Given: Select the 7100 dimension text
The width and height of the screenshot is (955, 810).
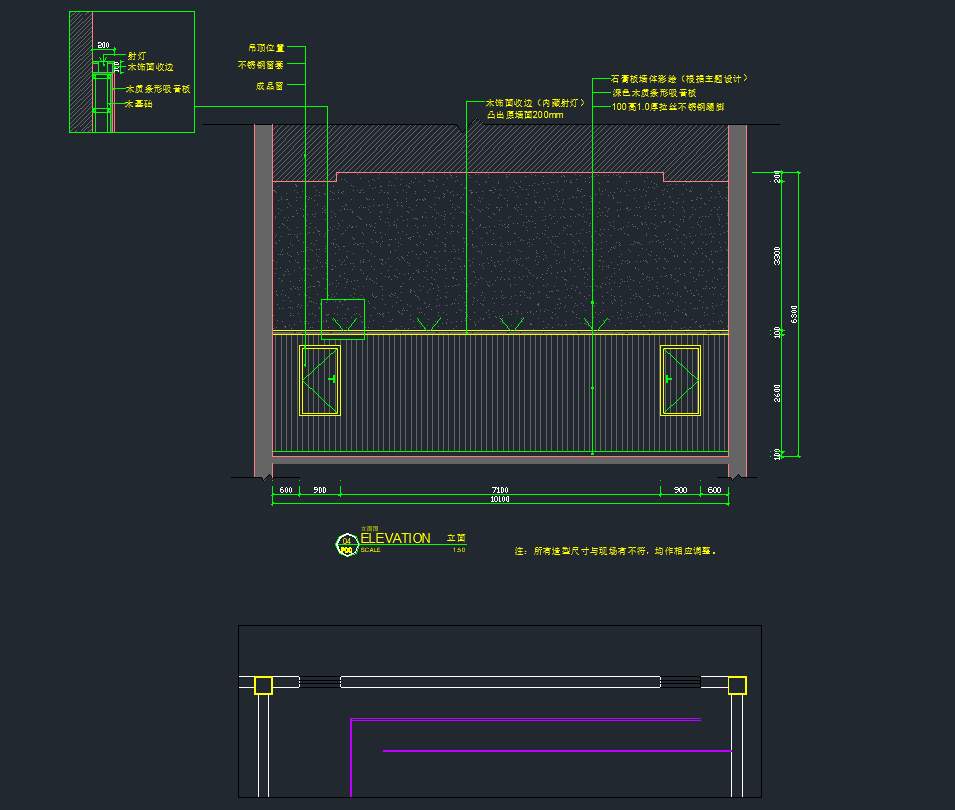Looking at the screenshot, I should (x=499, y=490).
